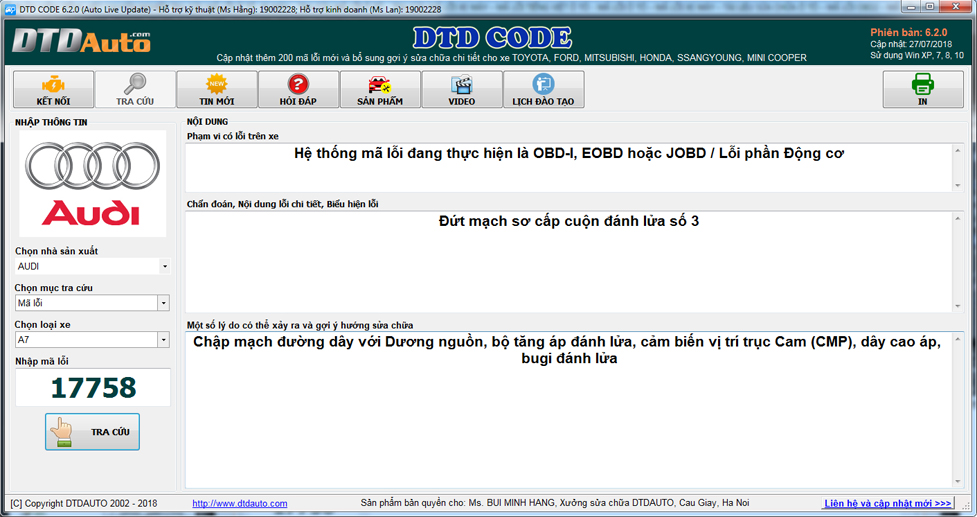The width and height of the screenshot is (977, 517).
Task: Click the IN printer button
Action: point(923,90)
